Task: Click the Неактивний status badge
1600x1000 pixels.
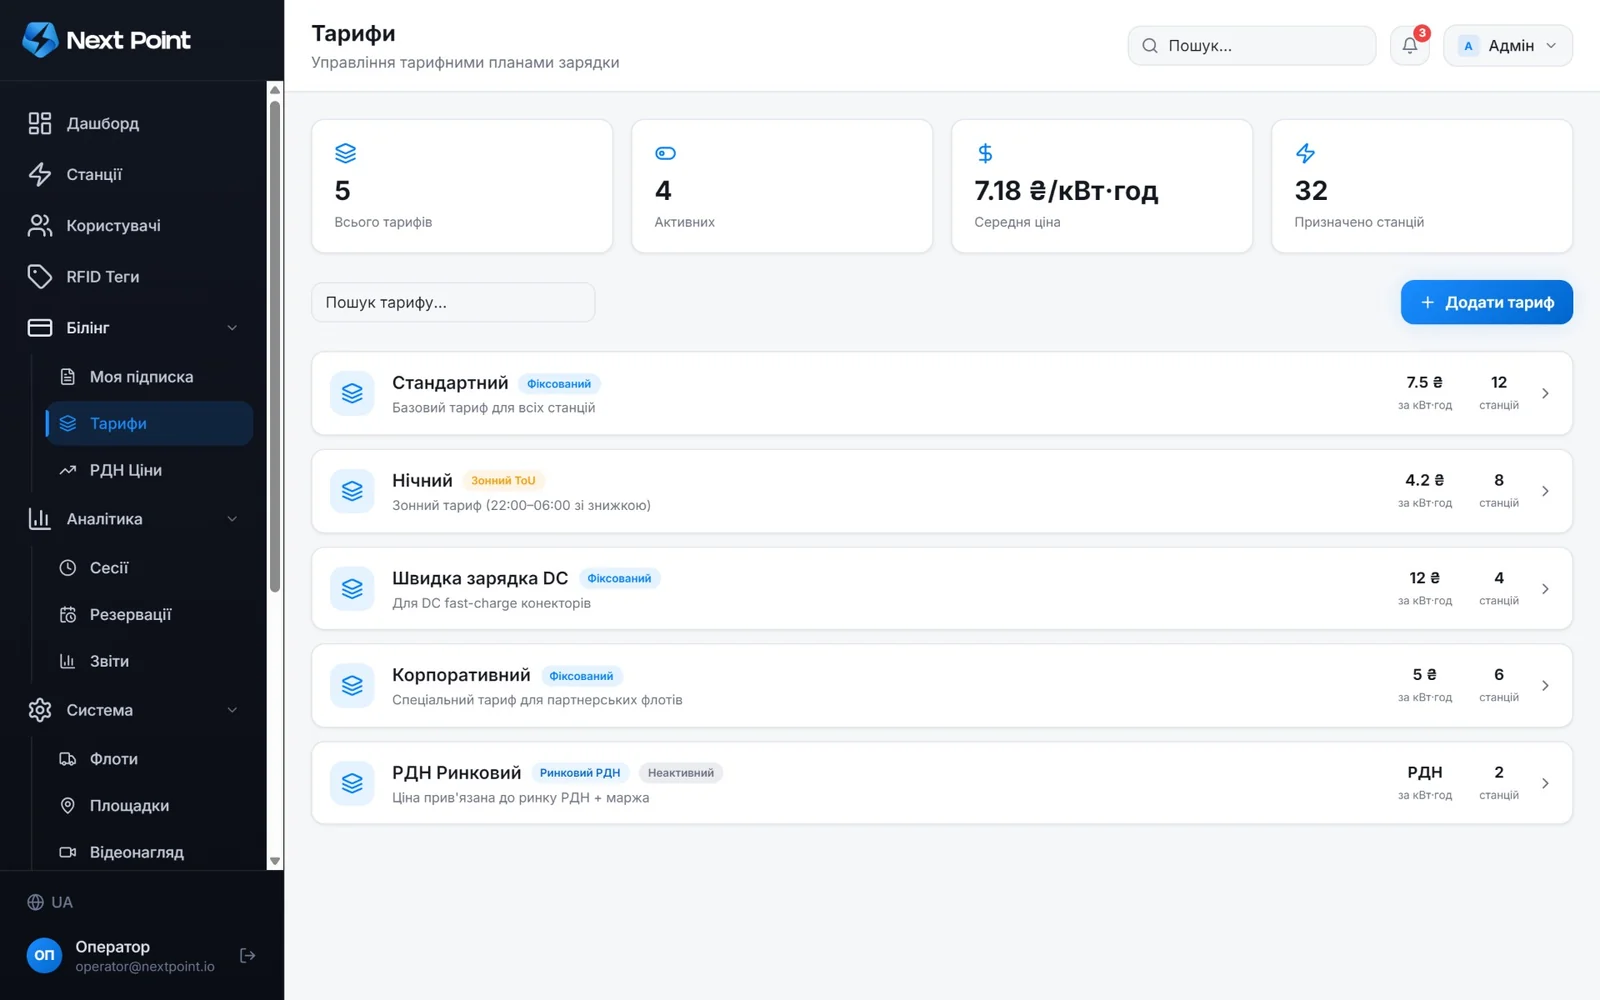Action: pos(681,773)
